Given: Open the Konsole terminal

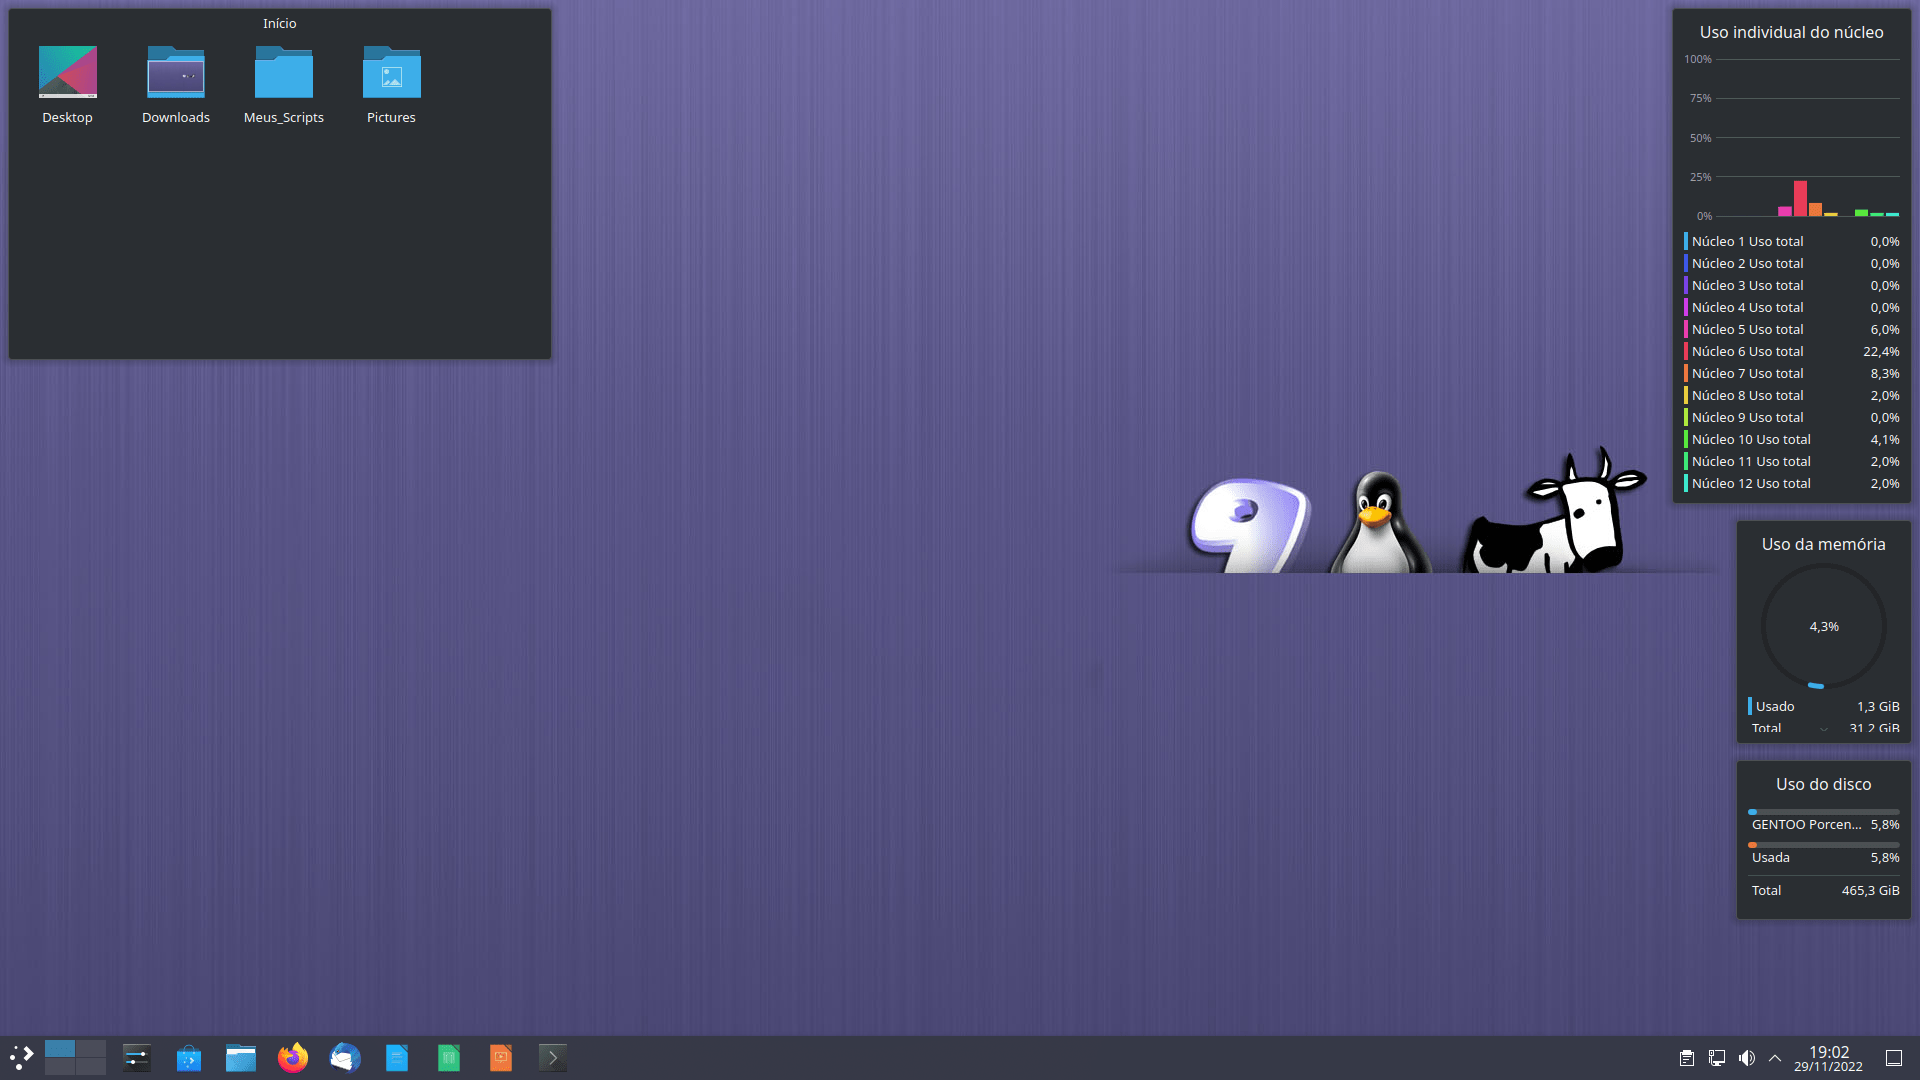Looking at the screenshot, I should (553, 1057).
